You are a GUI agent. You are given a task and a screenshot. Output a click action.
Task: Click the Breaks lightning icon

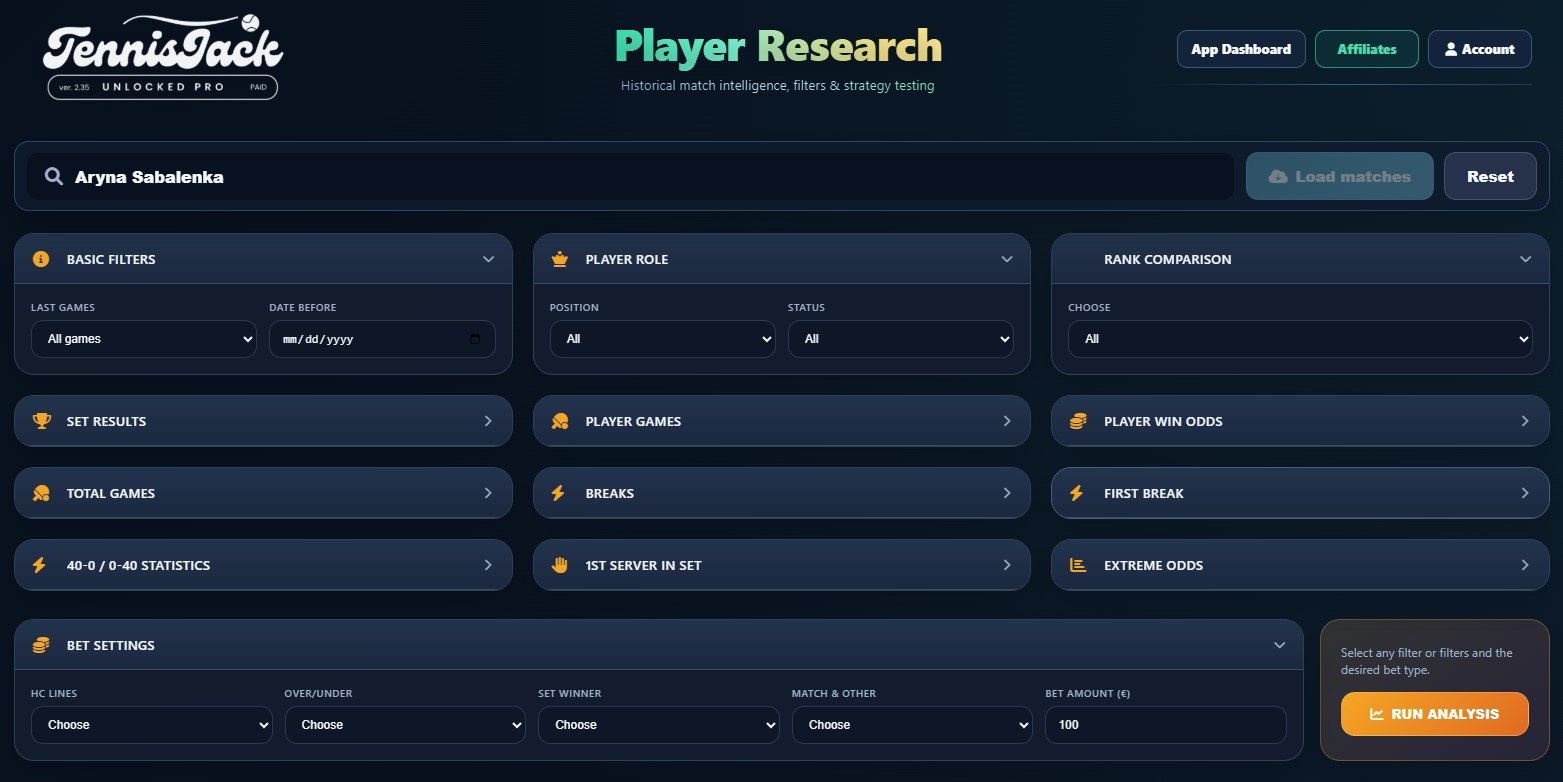pos(559,493)
